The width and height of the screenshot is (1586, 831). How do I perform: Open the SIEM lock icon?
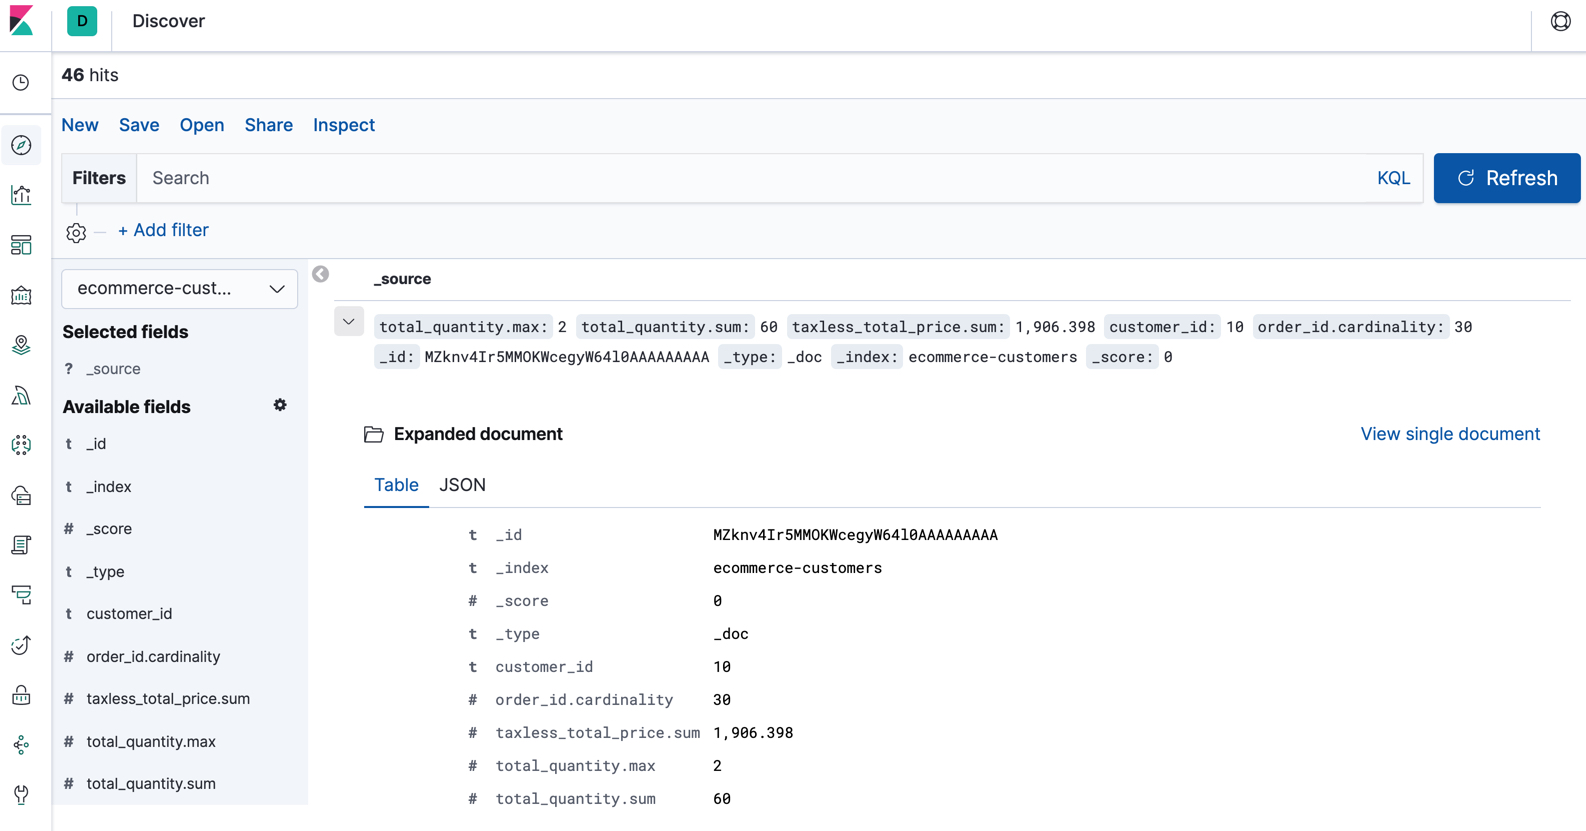[x=21, y=695]
